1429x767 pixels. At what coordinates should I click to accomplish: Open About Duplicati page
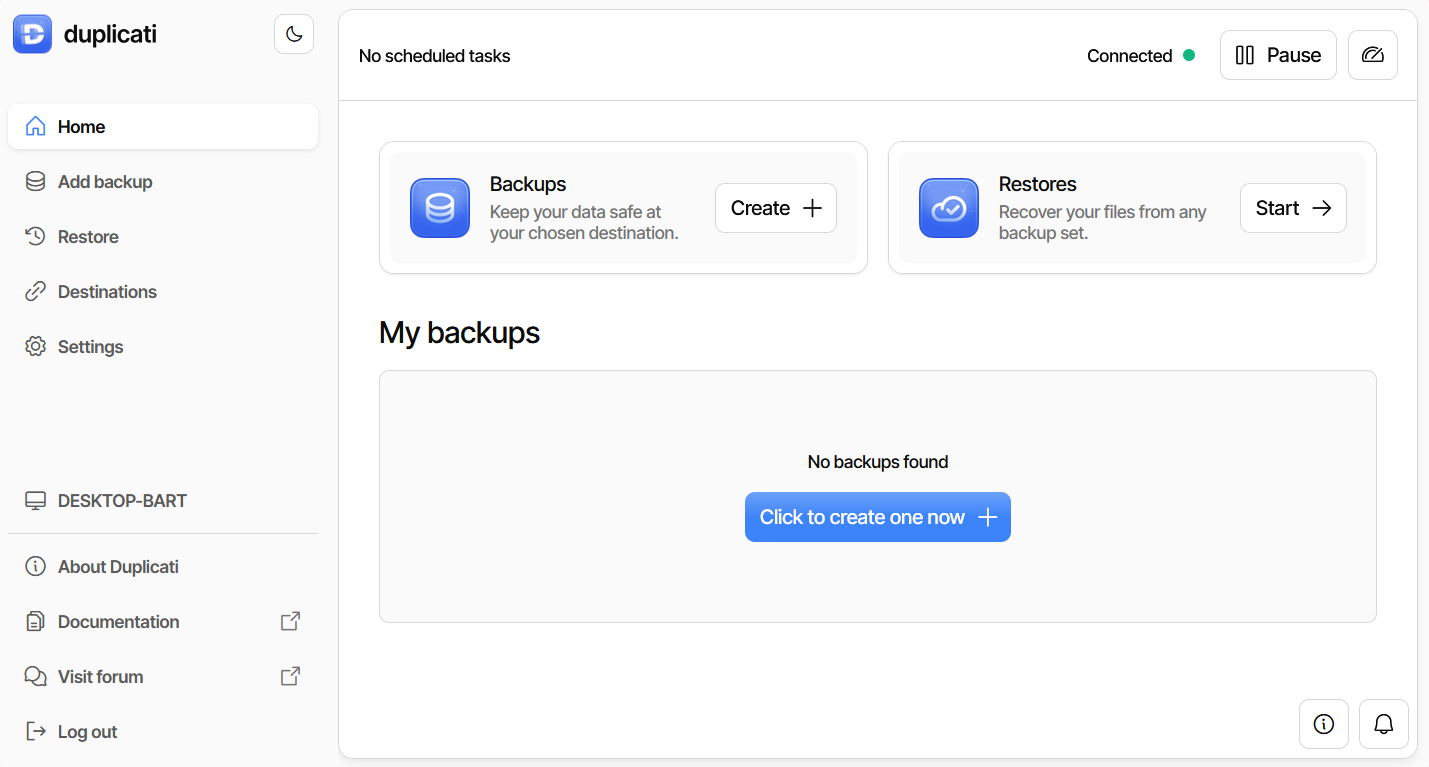click(118, 567)
